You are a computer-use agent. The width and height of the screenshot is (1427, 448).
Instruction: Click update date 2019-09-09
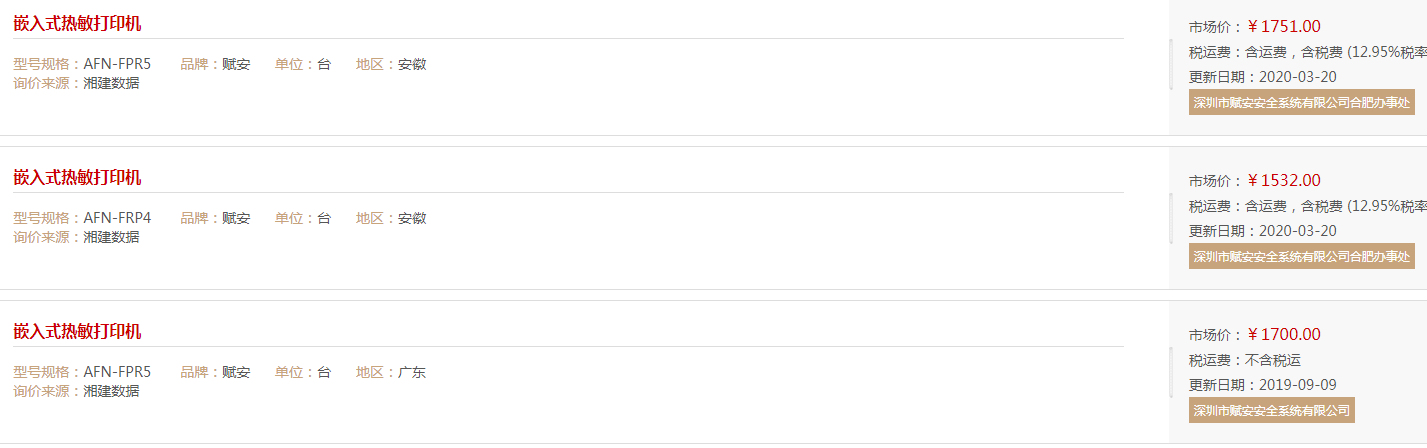[x=1298, y=385]
